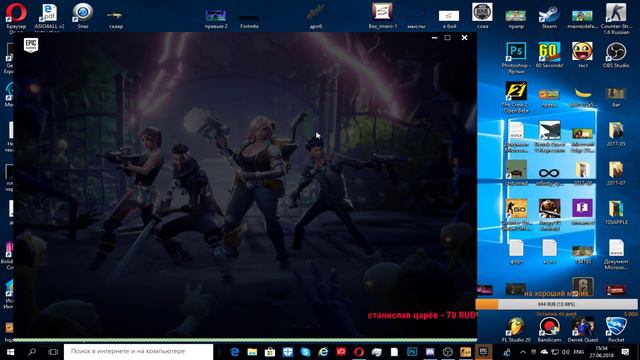This screenshot has width=640, height=360.
Task: Open Opera from the taskbar
Action: click(x=359, y=352)
